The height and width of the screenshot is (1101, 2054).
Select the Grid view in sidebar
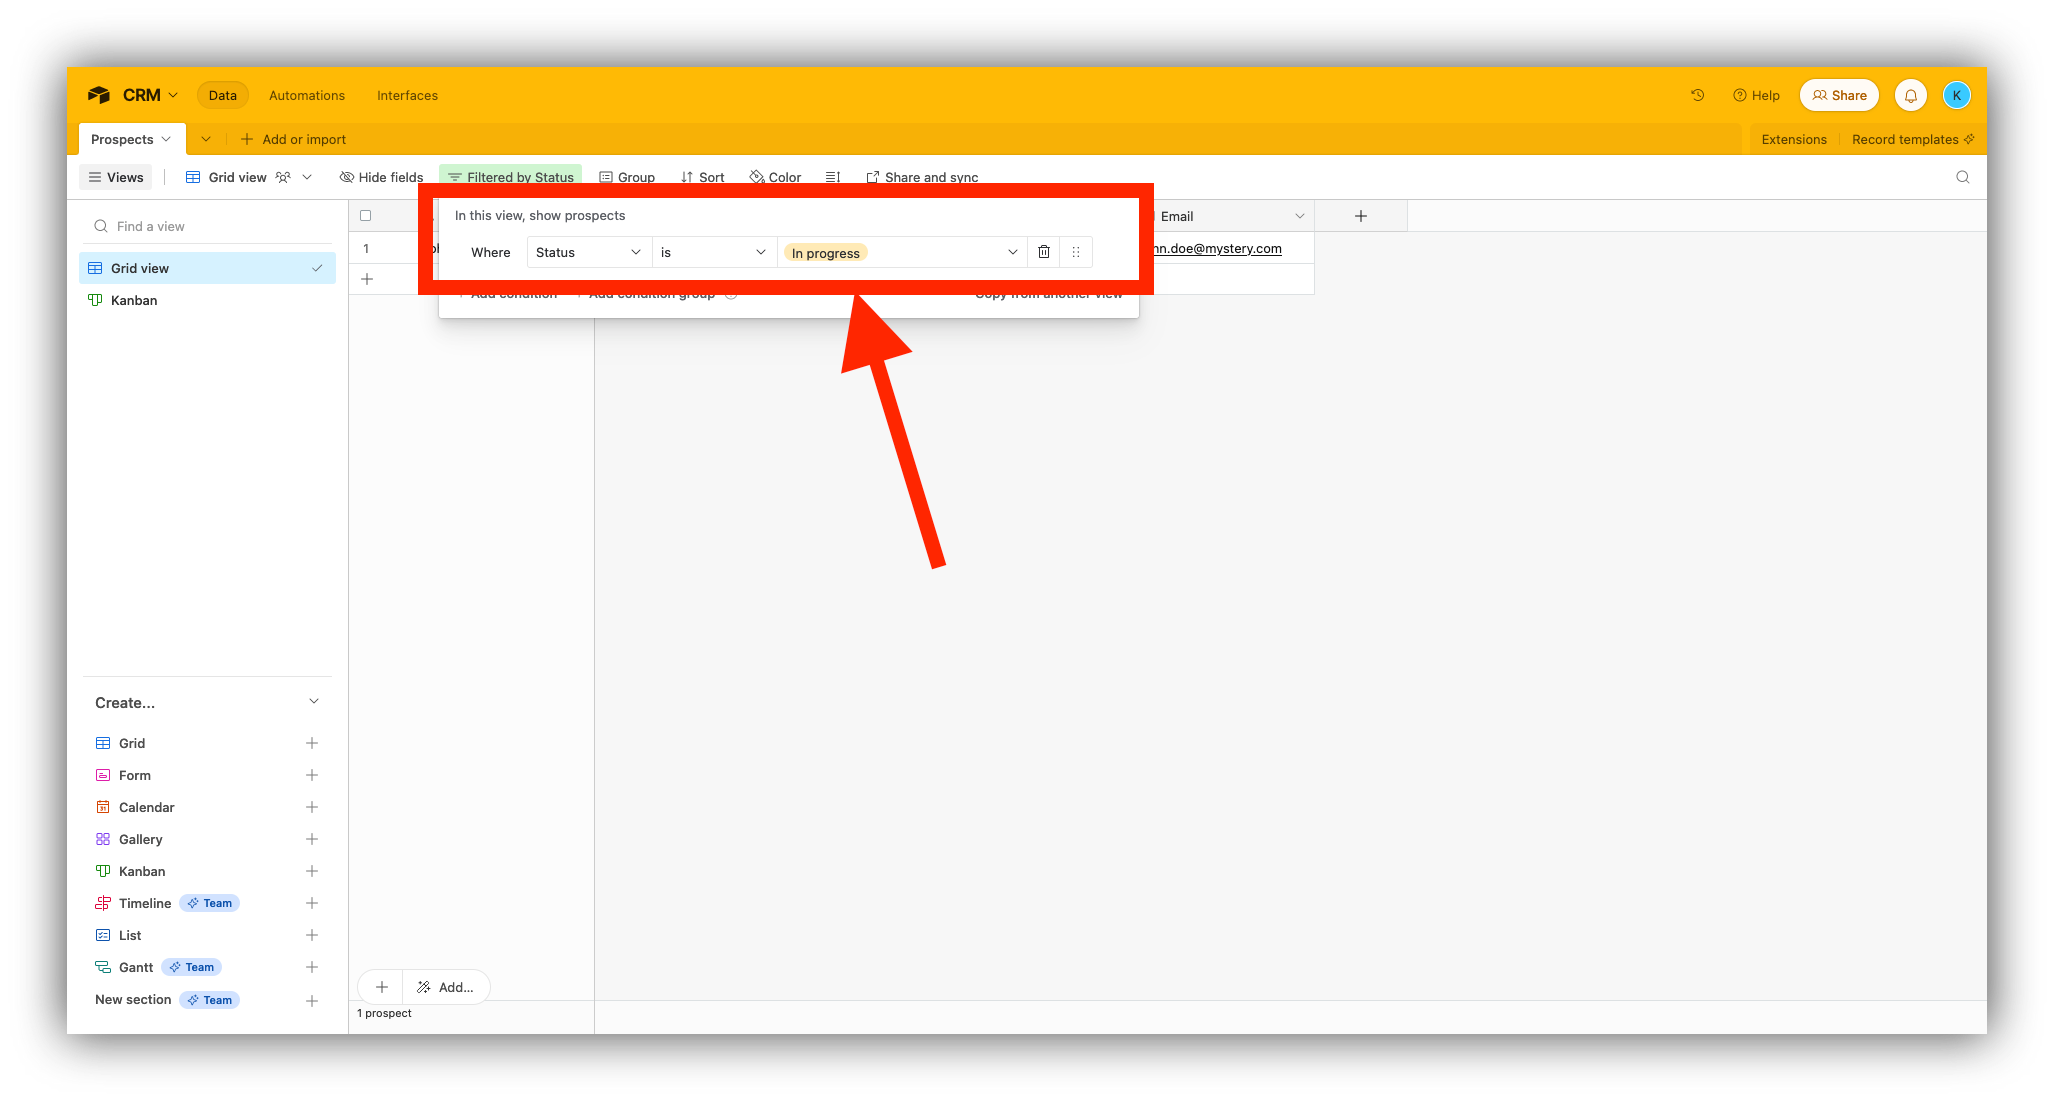[x=207, y=268]
